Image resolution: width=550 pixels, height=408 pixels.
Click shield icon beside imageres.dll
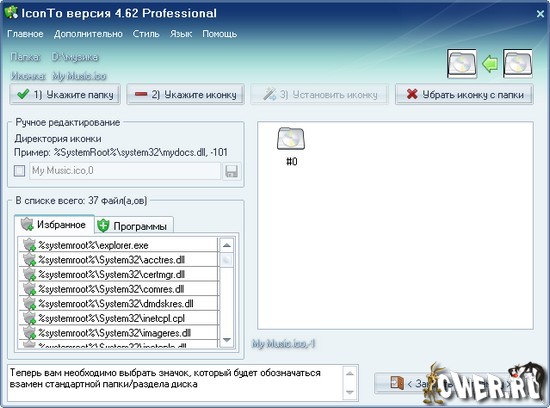pos(30,333)
